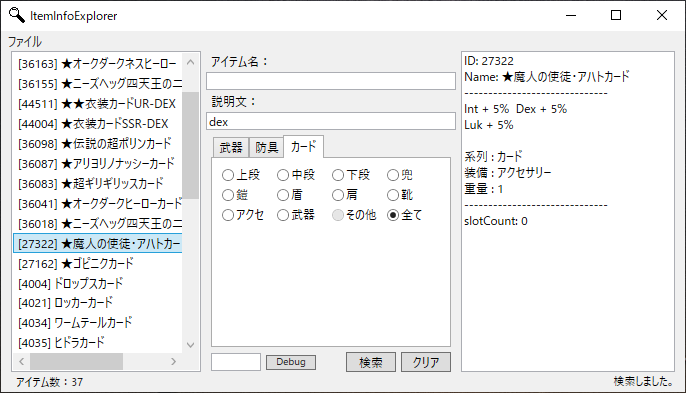
Task: Click the vertical scrollbar thumb in item list
Action: (x=190, y=145)
